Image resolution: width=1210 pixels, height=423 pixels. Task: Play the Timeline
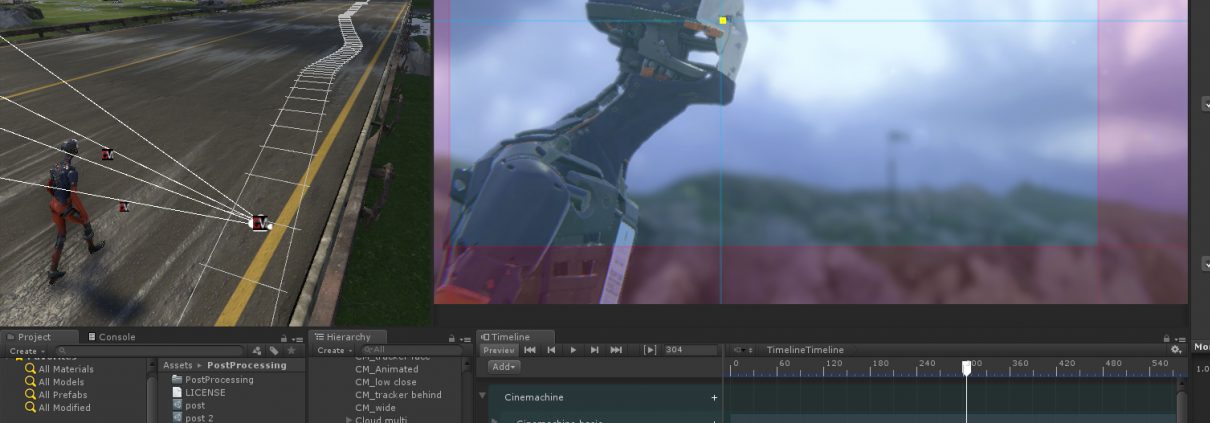[573, 350]
